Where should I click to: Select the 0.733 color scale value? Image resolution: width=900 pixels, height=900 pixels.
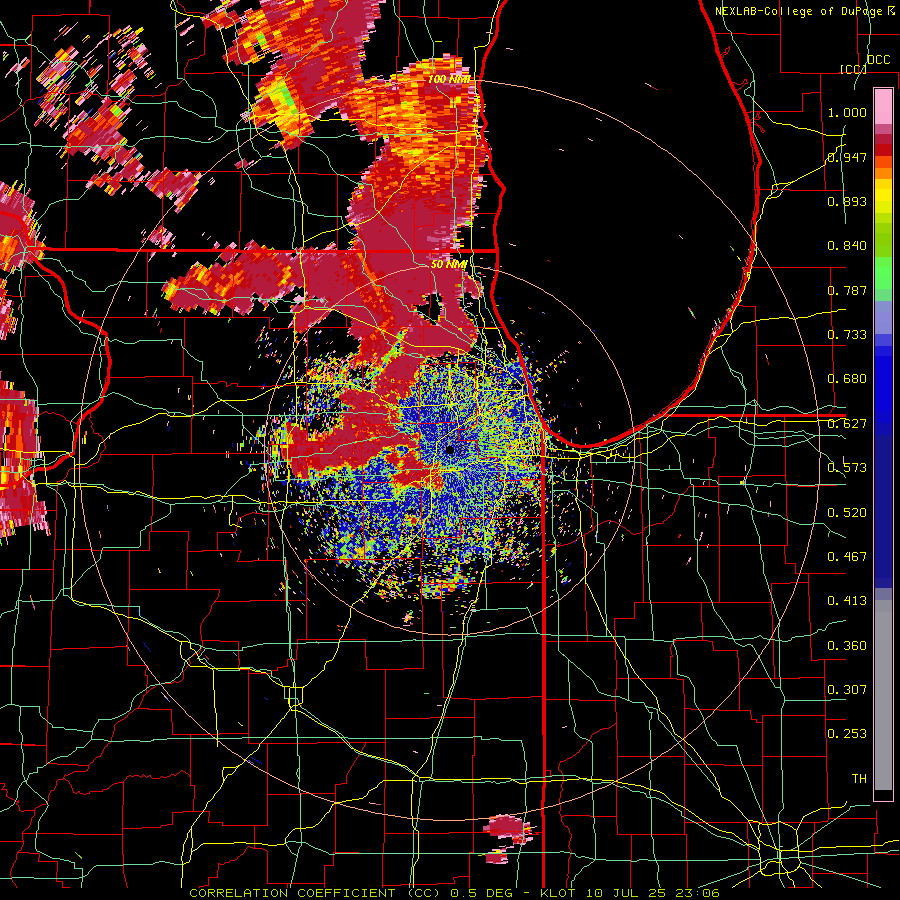(x=847, y=335)
